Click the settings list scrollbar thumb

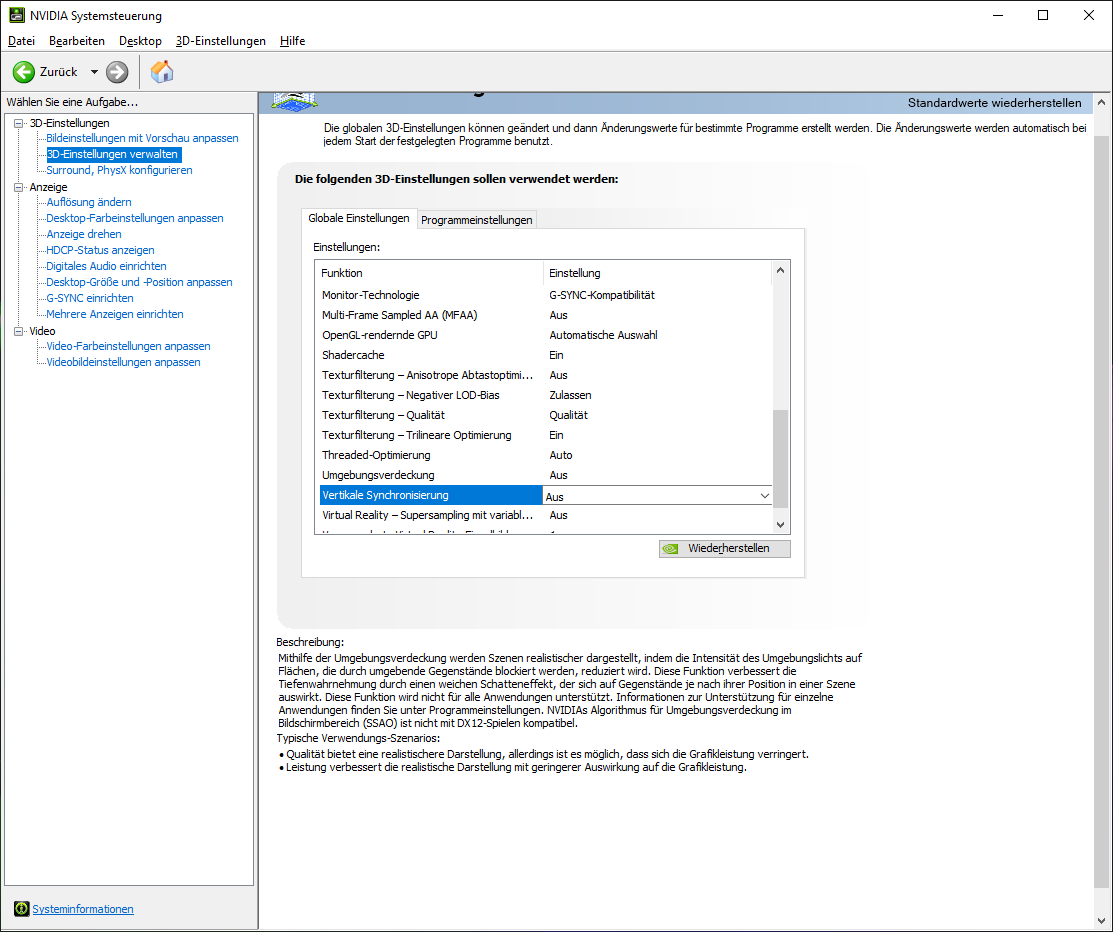click(780, 459)
